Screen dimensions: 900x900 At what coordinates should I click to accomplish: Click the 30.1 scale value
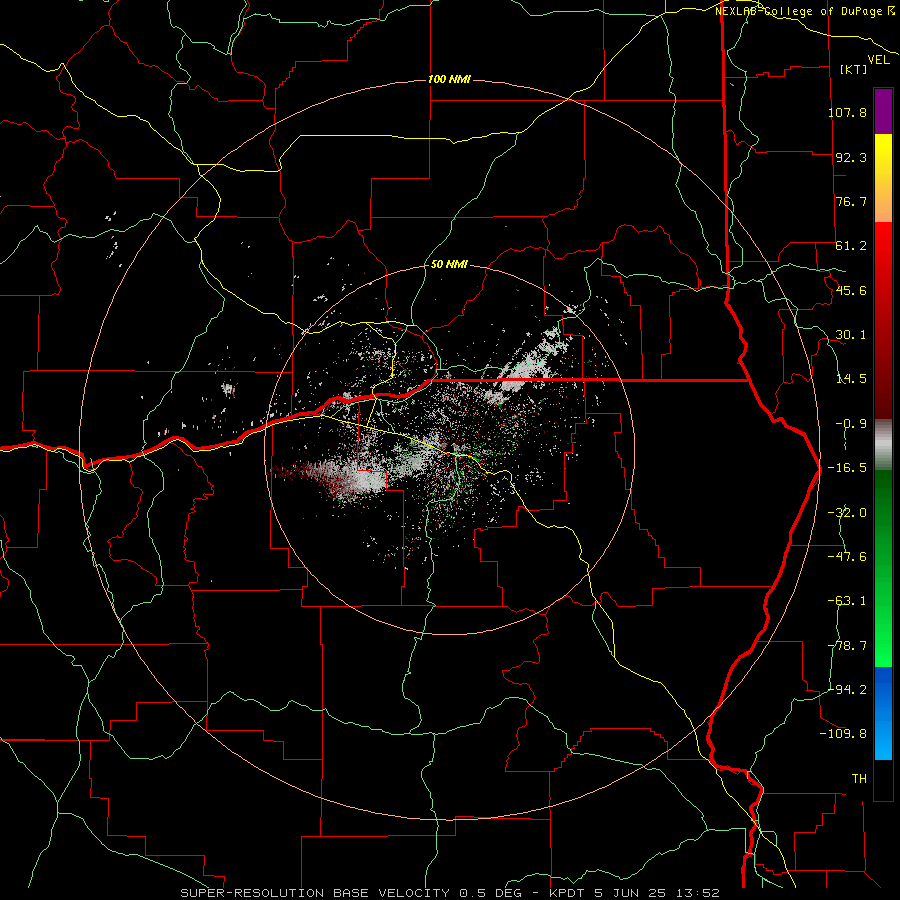(851, 335)
